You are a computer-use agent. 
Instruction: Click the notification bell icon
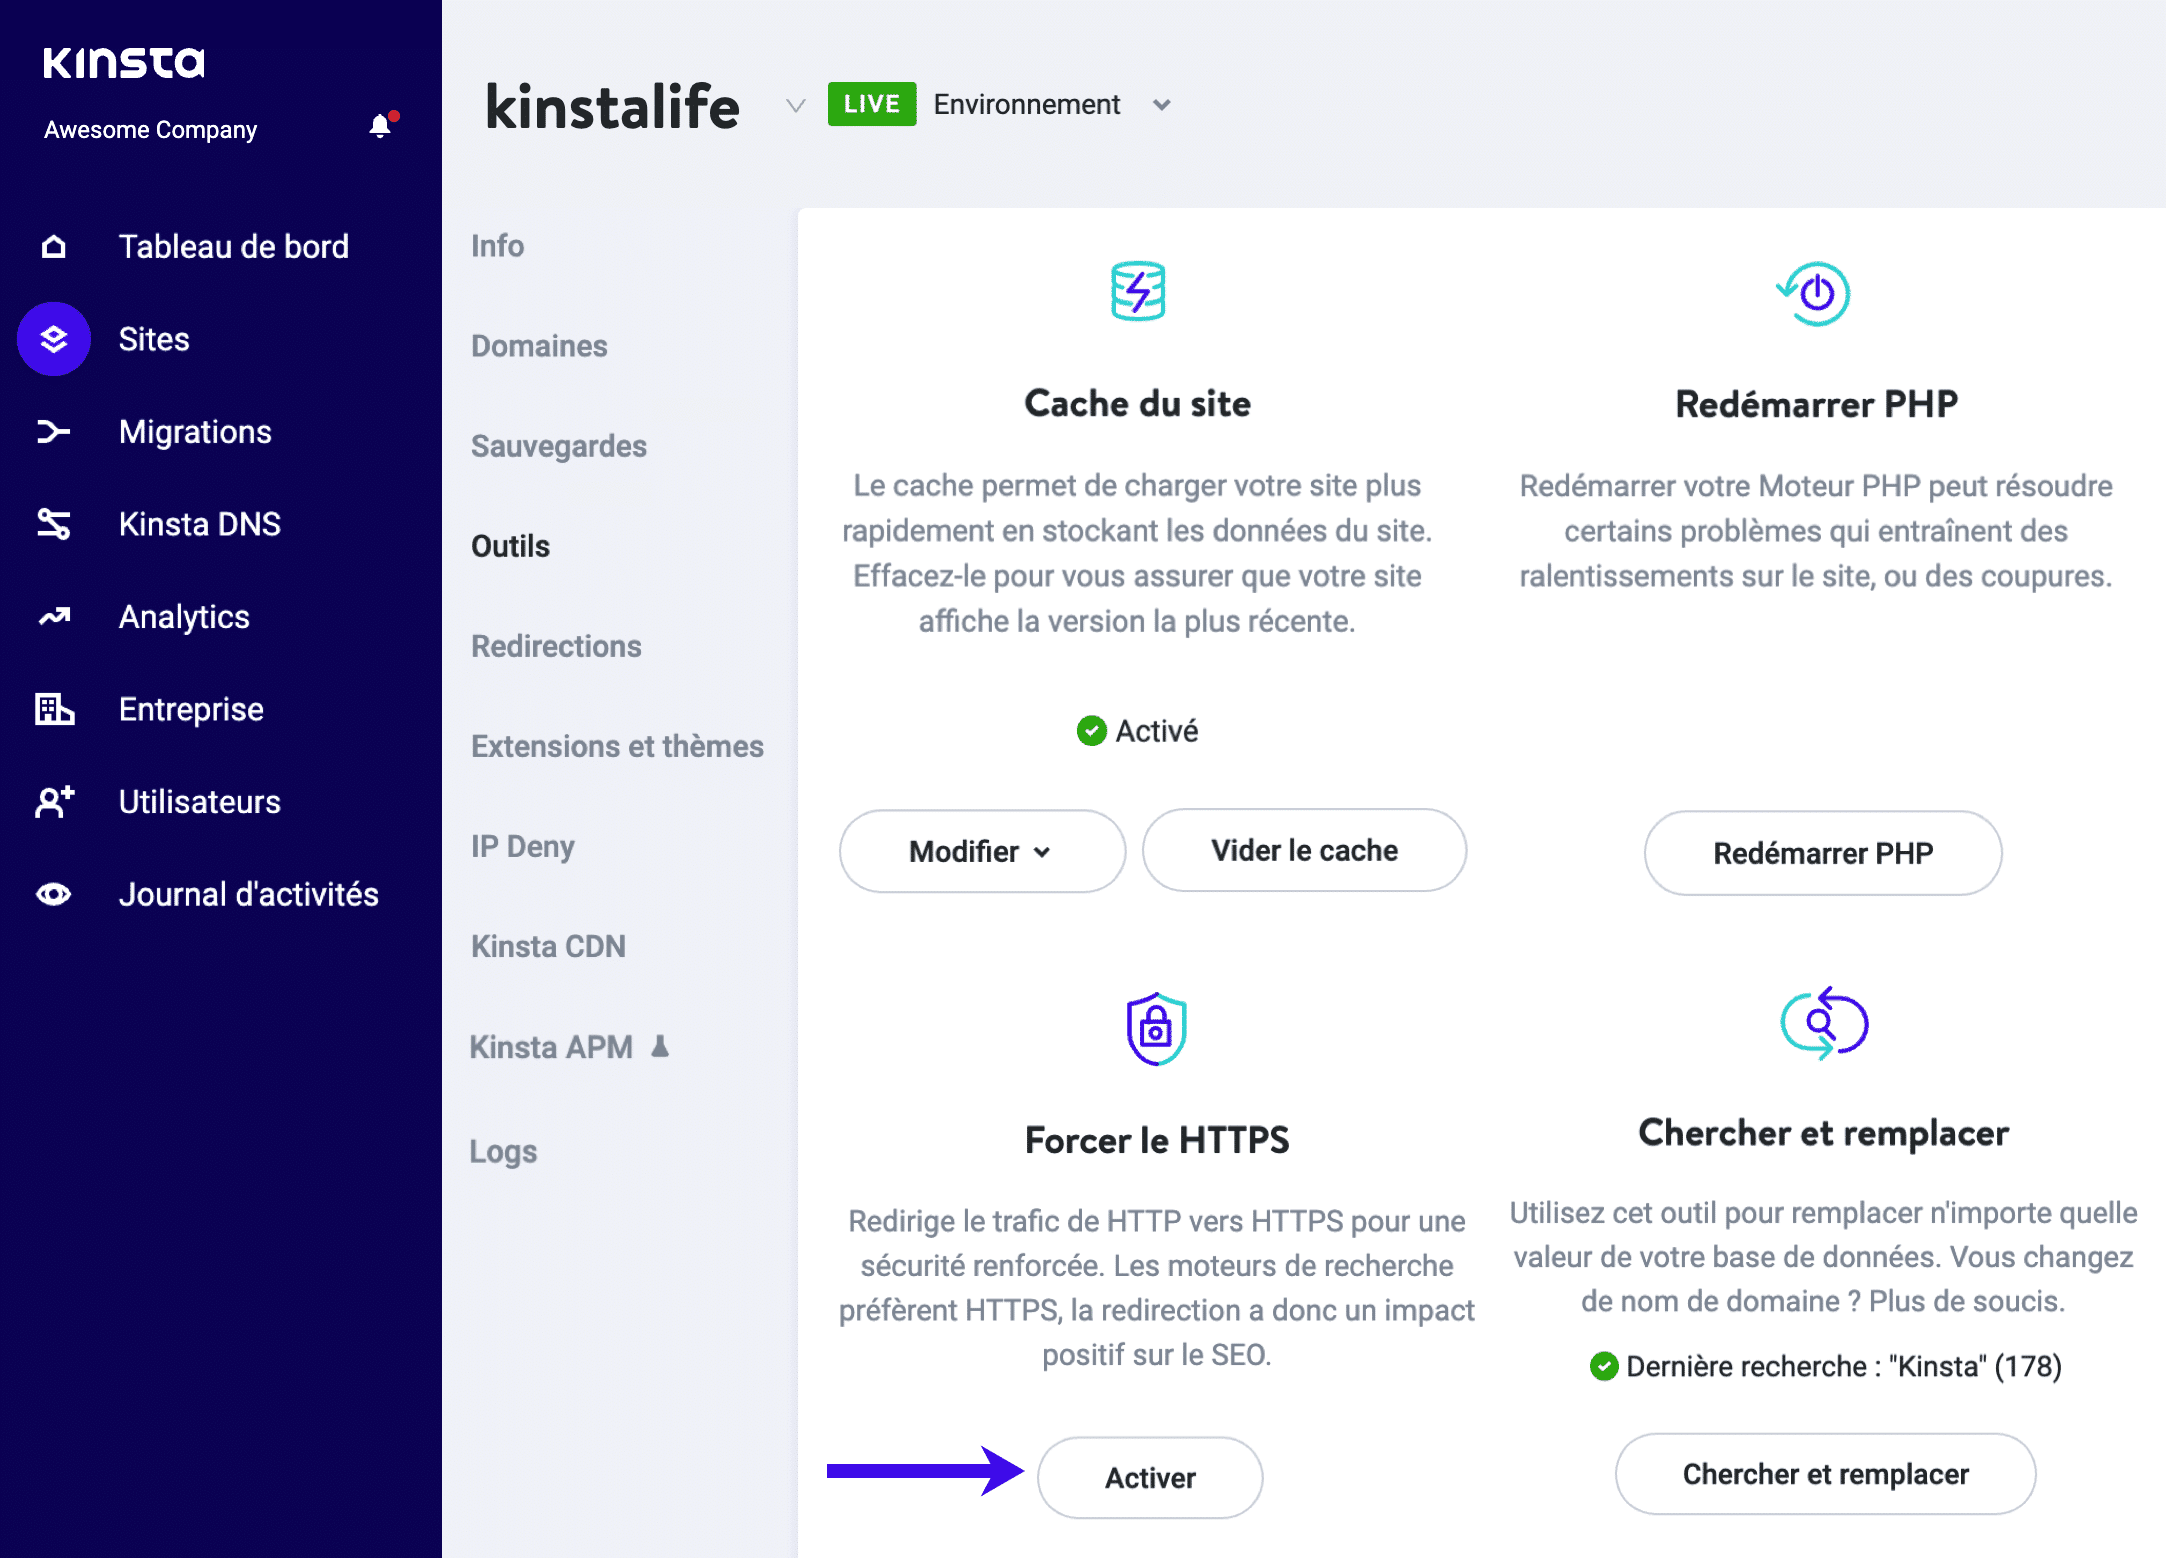click(380, 126)
